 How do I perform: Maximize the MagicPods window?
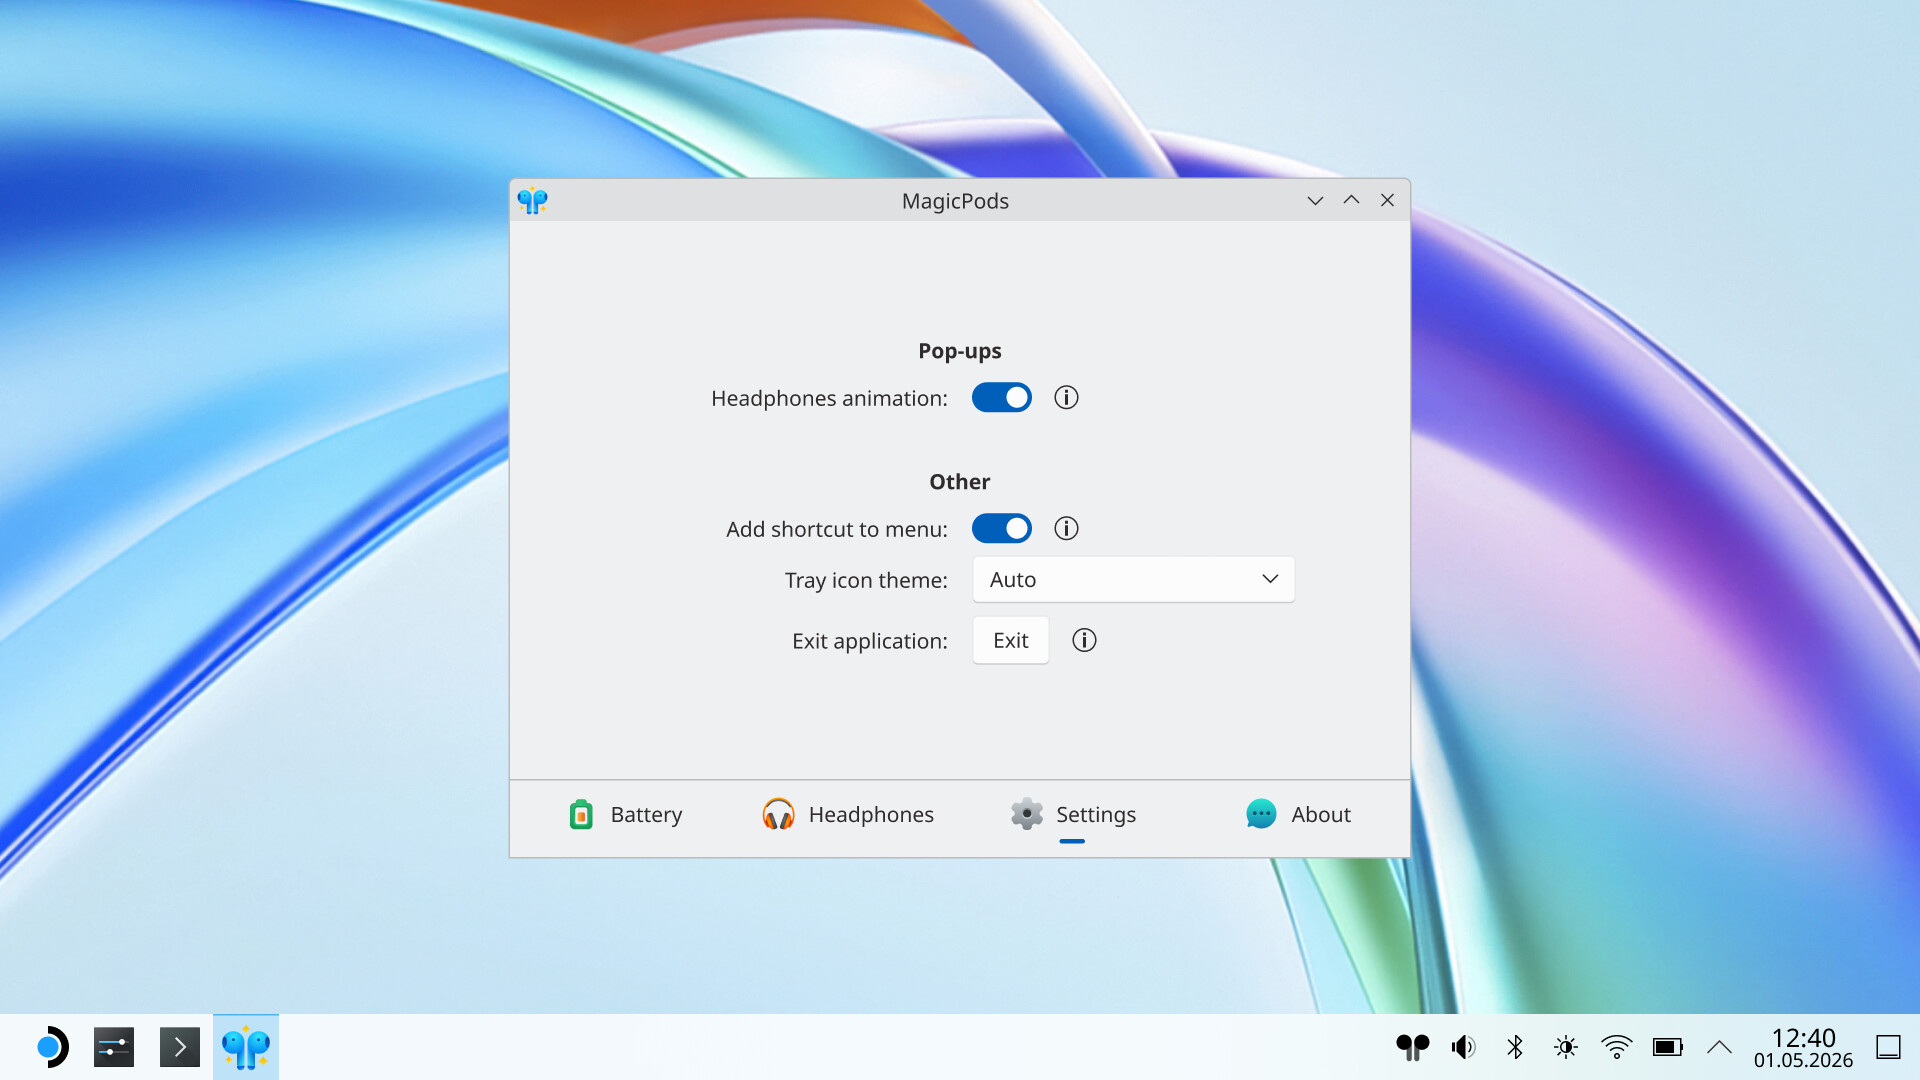[1351, 201]
